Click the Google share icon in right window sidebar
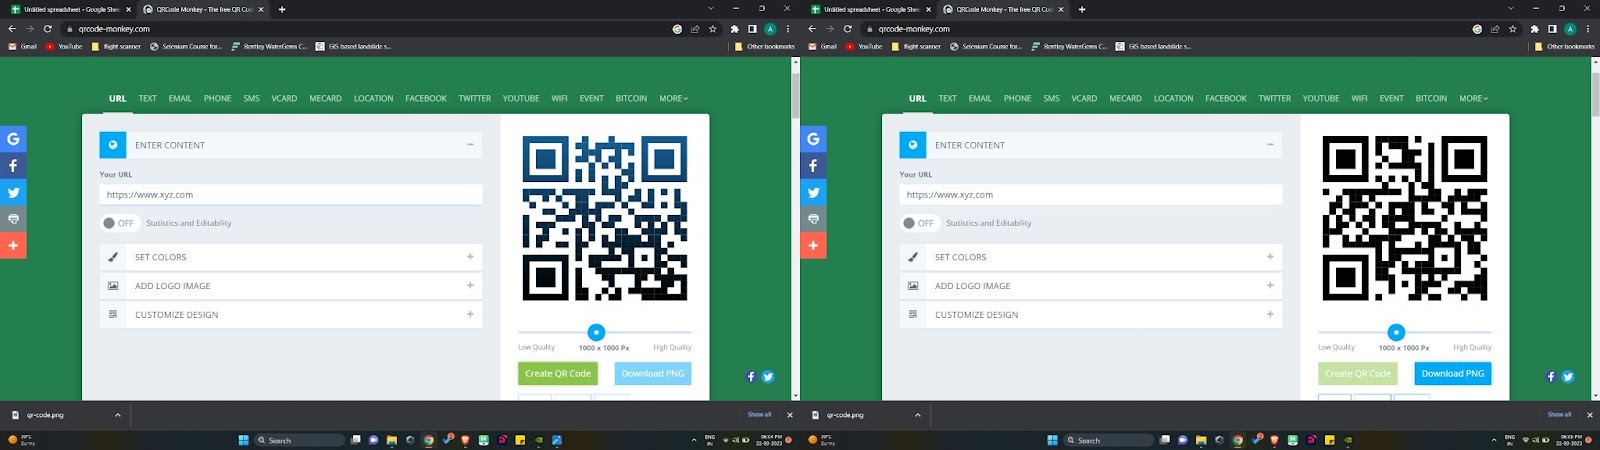1600x450 pixels. pyautogui.click(x=813, y=139)
